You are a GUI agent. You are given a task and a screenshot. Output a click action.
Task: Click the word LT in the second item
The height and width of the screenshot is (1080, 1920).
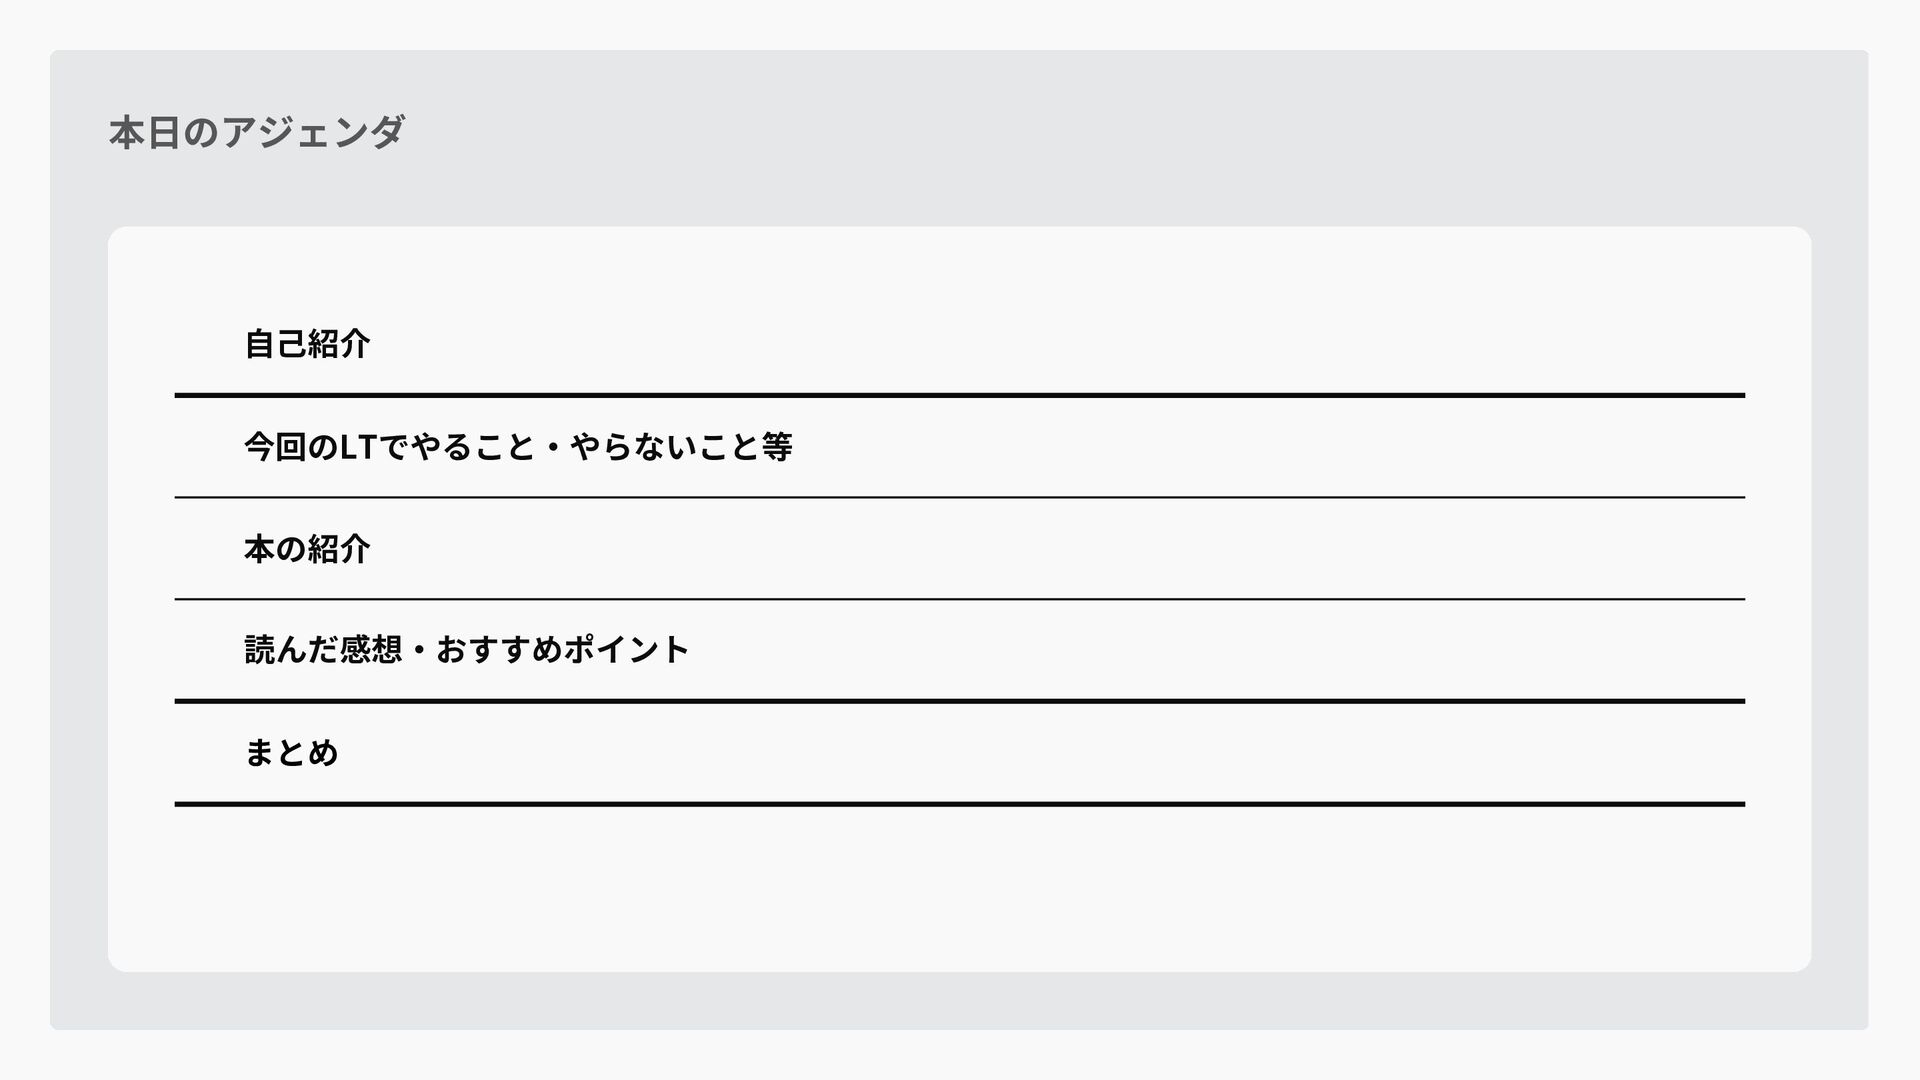pyautogui.click(x=358, y=447)
